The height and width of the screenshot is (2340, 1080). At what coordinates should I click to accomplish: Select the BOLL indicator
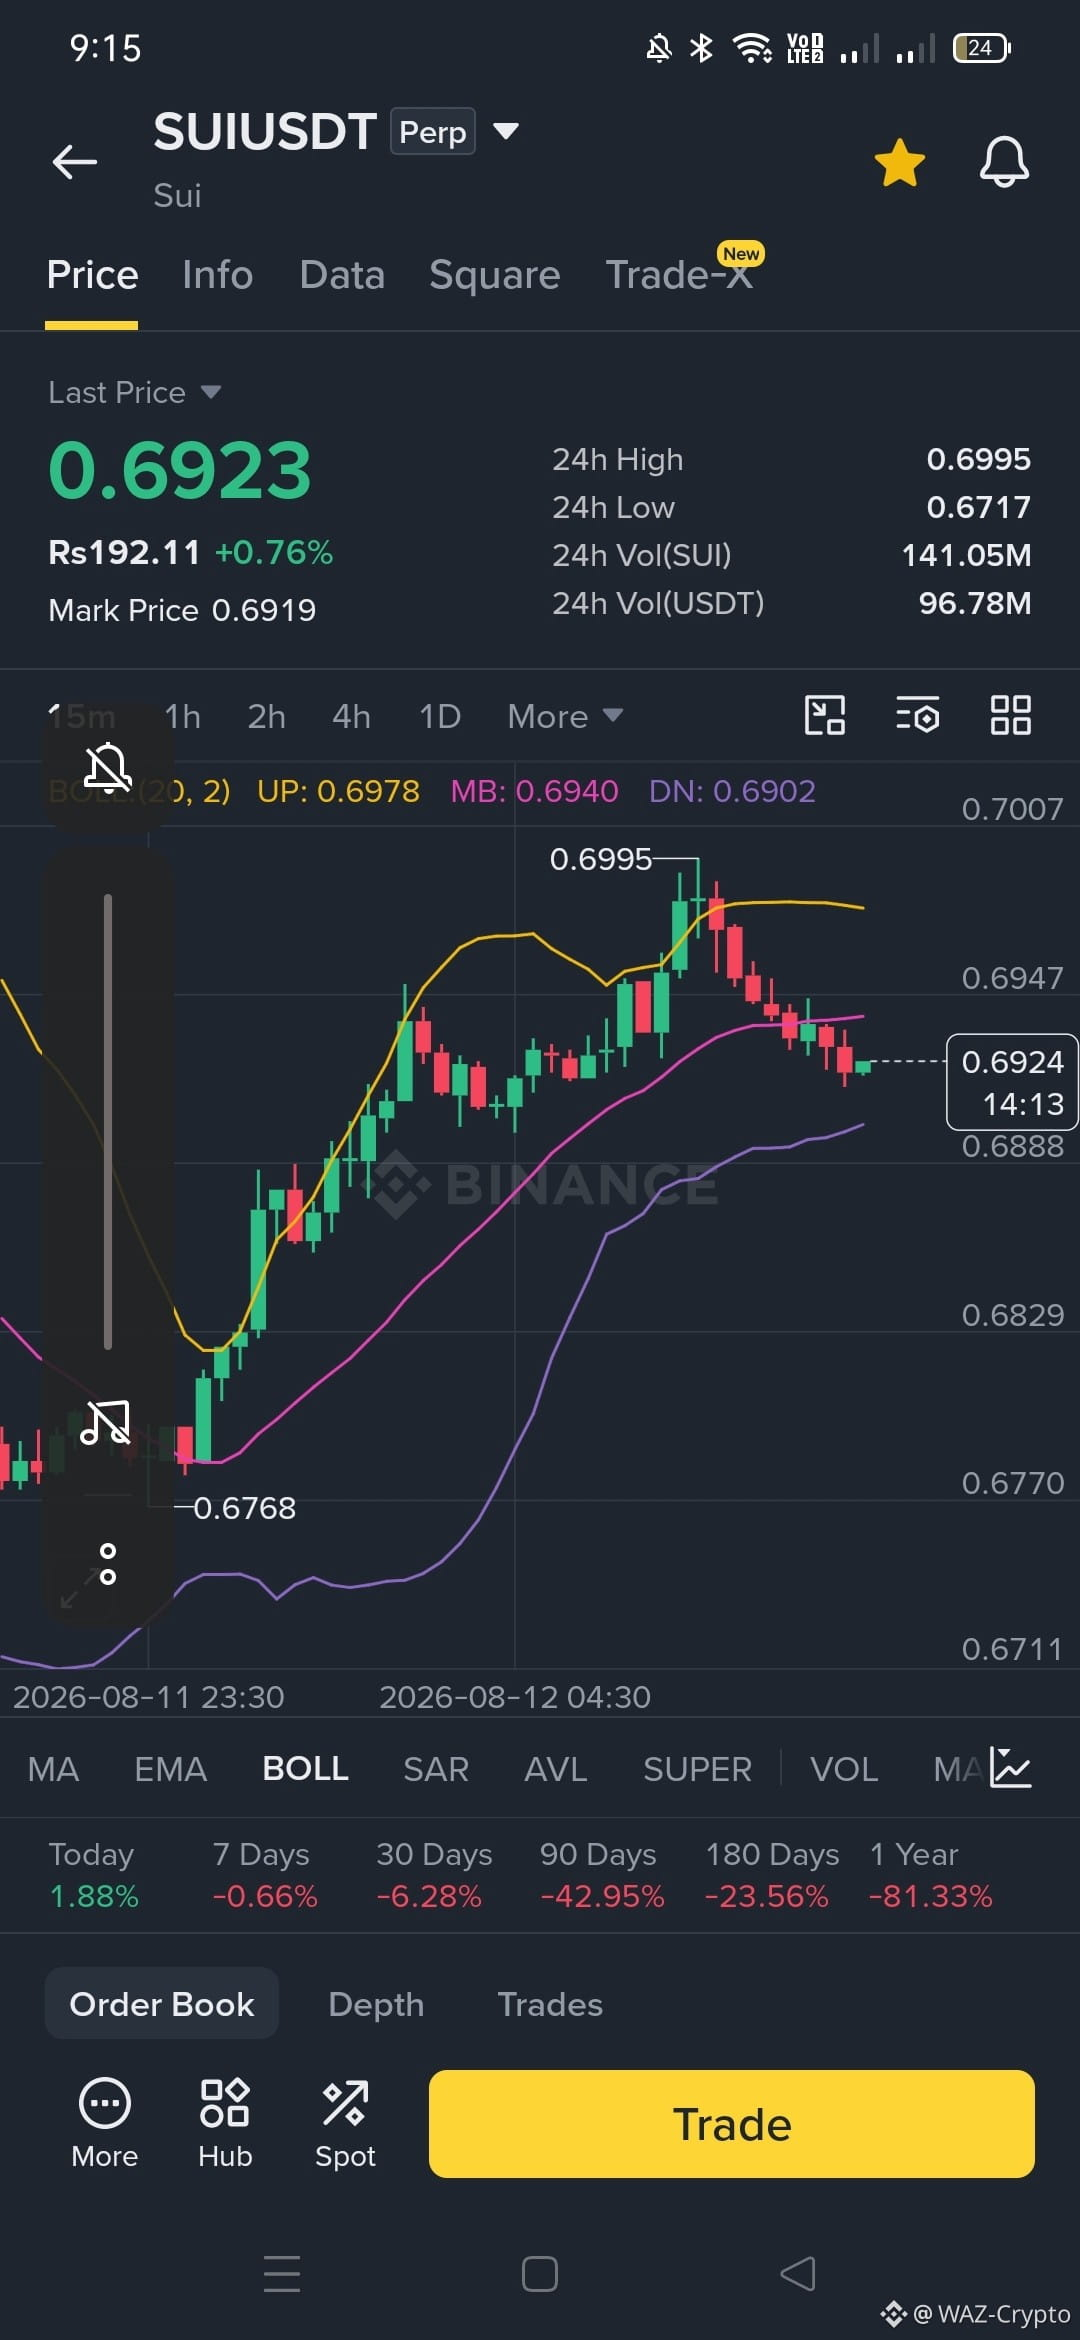pos(305,1769)
